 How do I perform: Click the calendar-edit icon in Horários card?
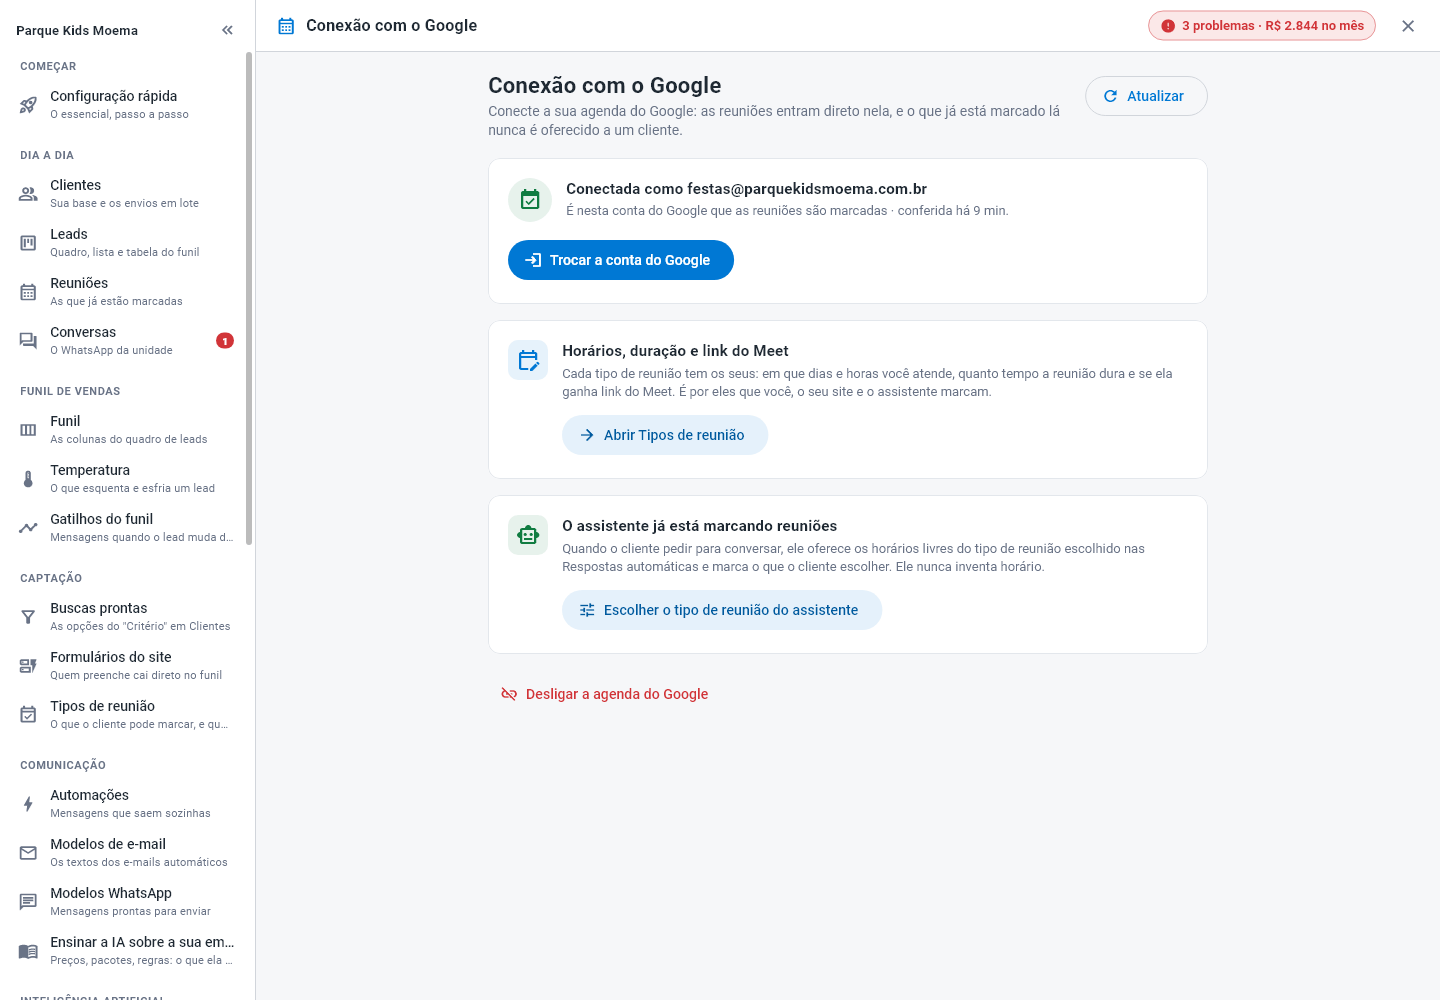coord(528,360)
